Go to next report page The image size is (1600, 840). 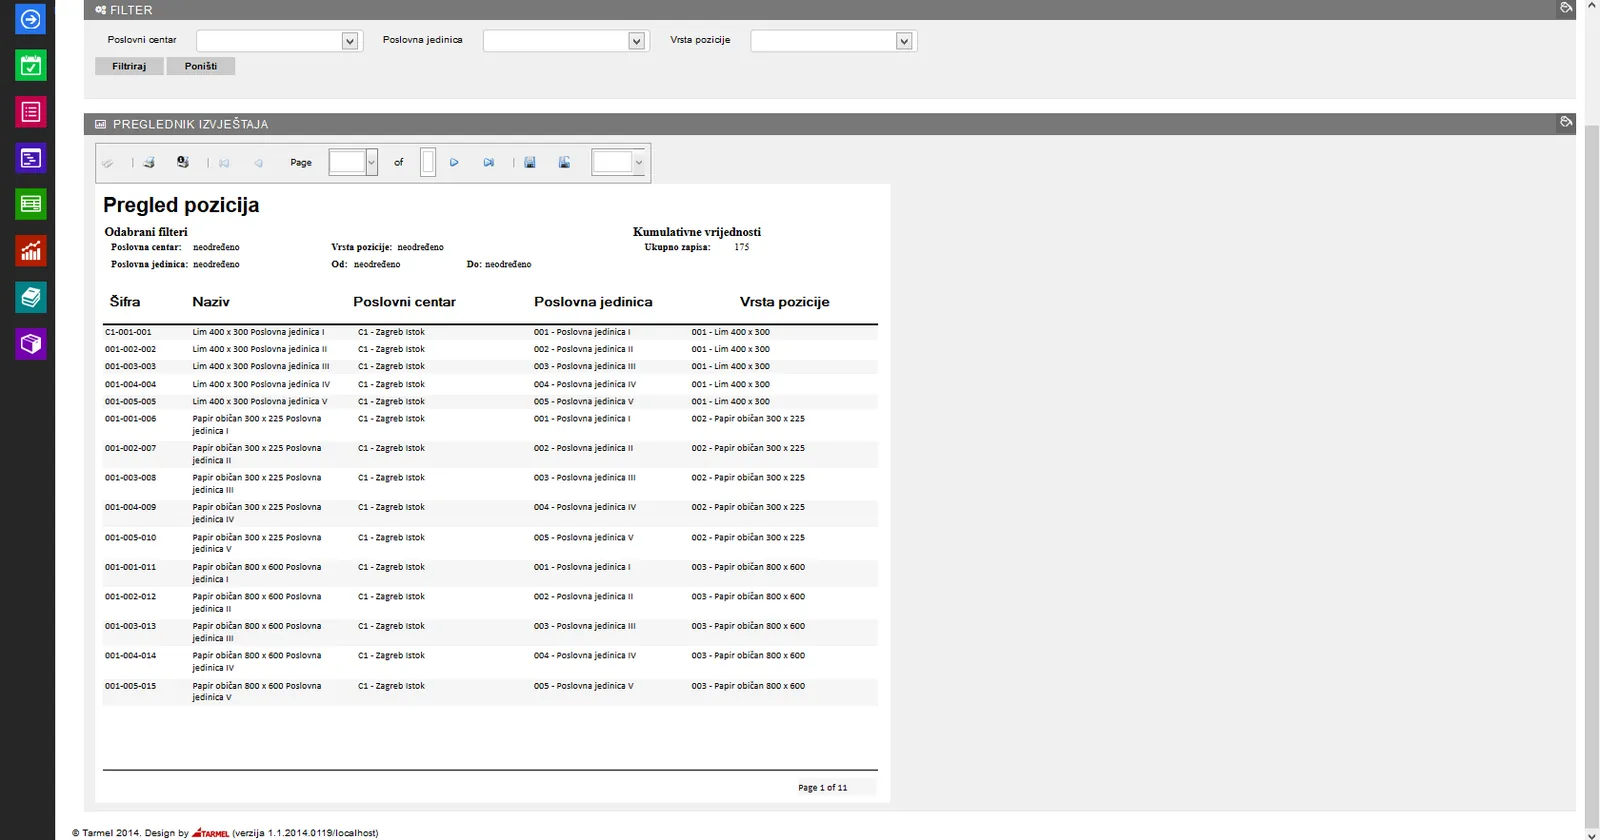pos(454,162)
